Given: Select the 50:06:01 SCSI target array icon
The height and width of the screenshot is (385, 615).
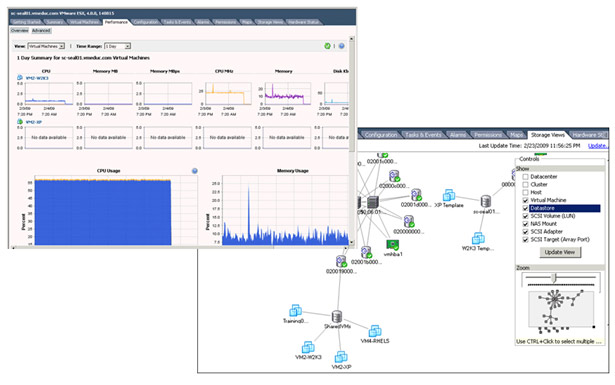Looking at the screenshot, I should [x=373, y=202].
